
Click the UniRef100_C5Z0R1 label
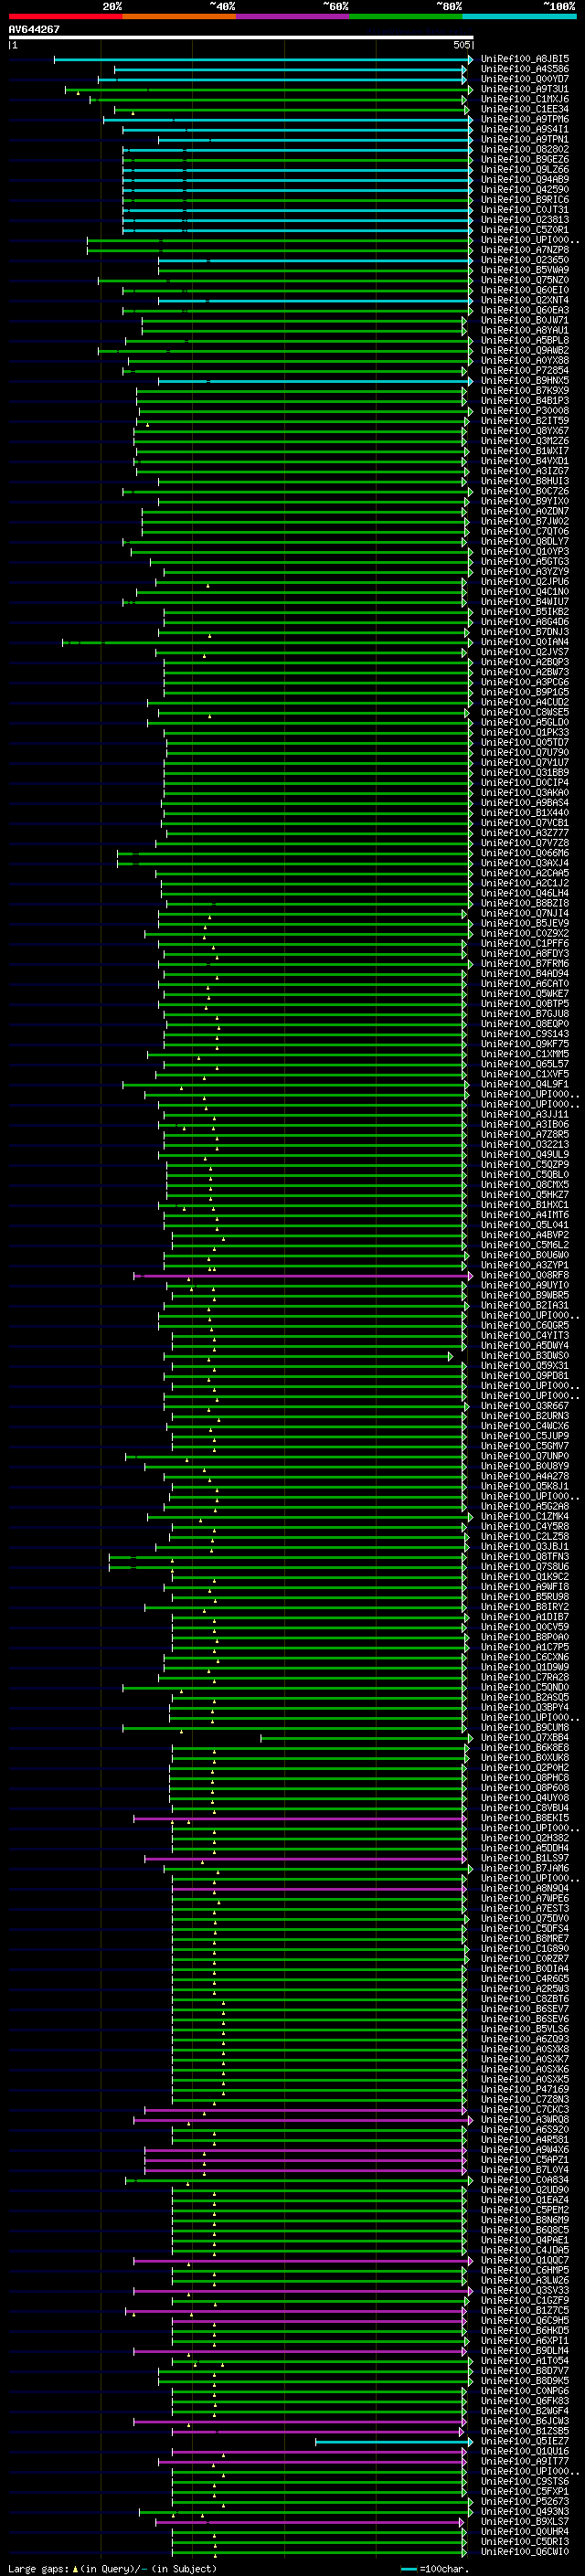point(525,230)
